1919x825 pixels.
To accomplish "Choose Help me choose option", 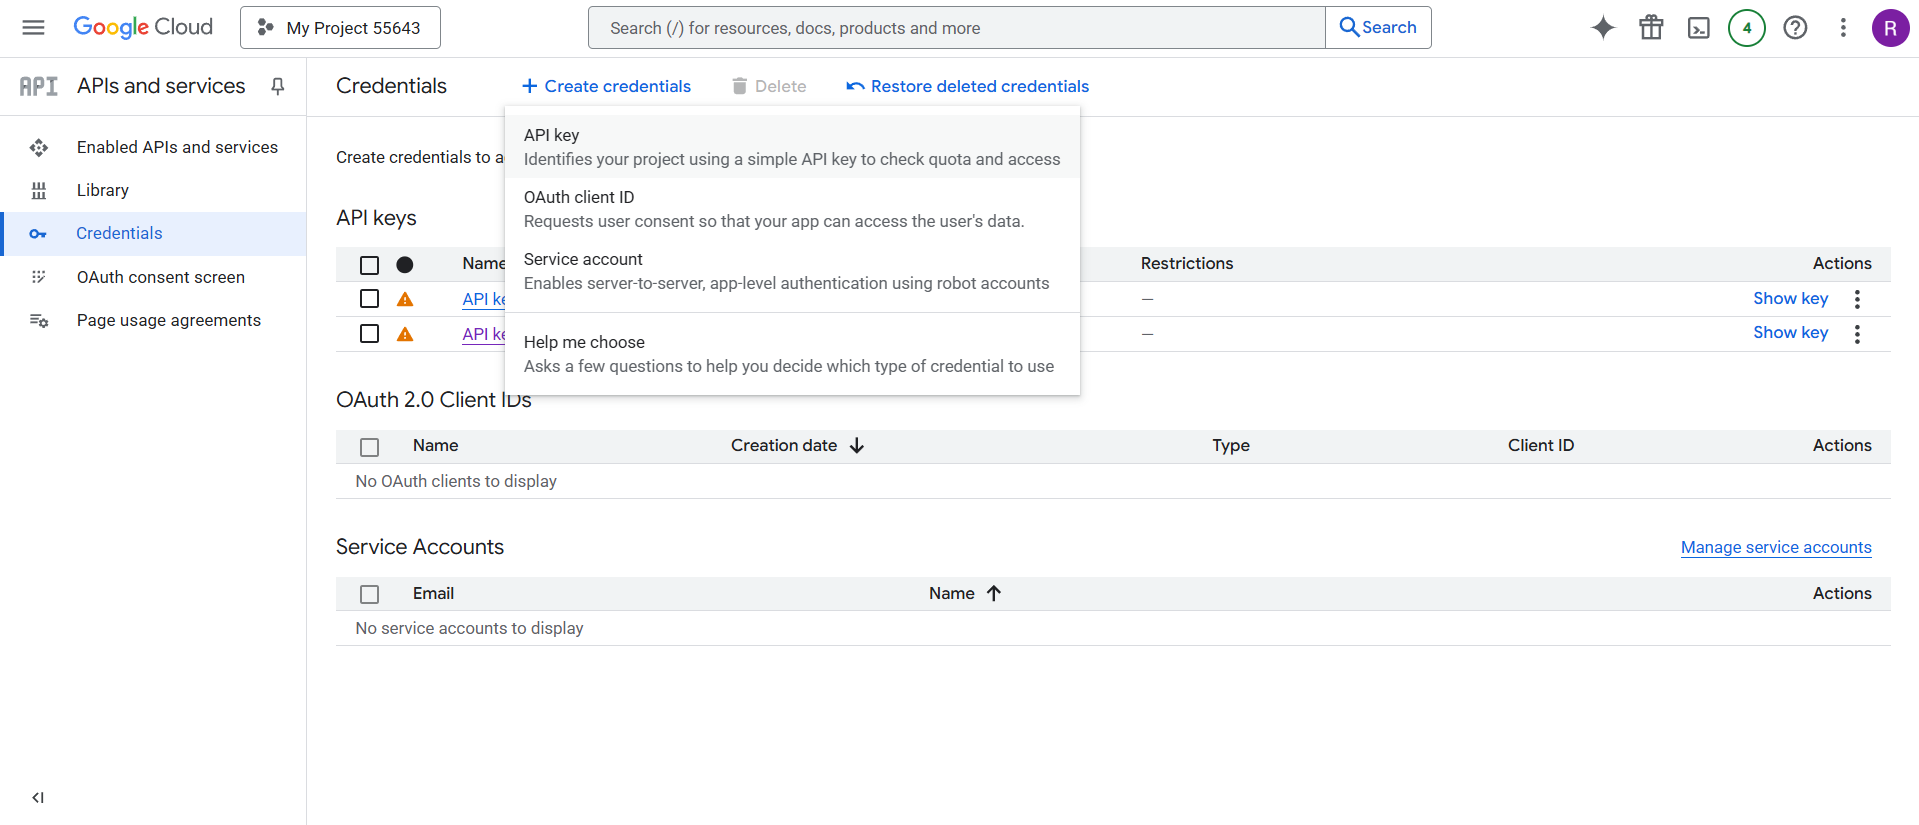I will [792, 354].
